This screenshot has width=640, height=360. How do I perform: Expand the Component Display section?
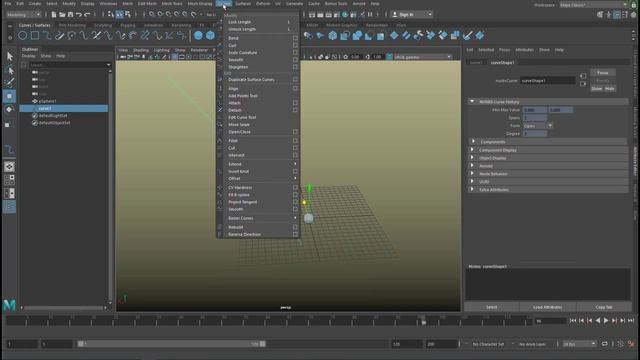pos(547,150)
